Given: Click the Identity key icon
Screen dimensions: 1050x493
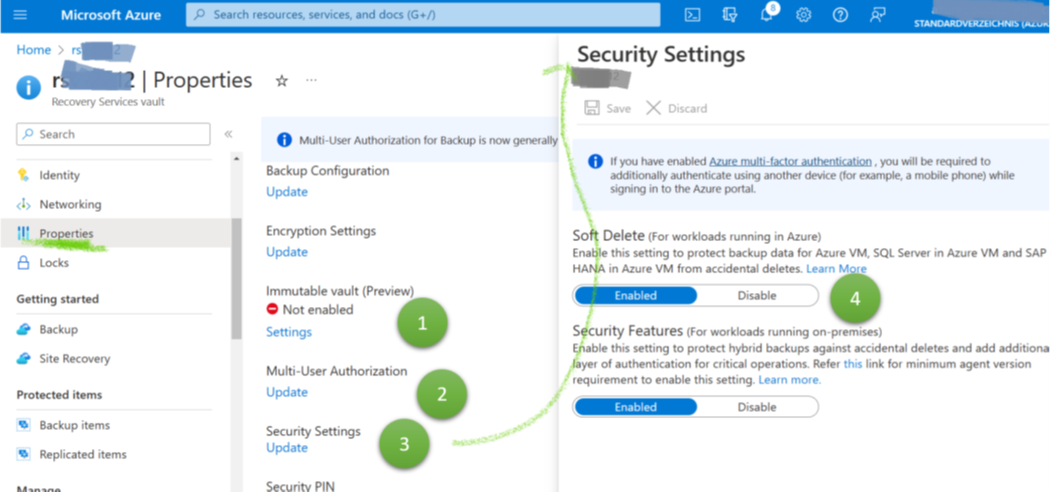Looking at the screenshot, I should click(23, 175).
